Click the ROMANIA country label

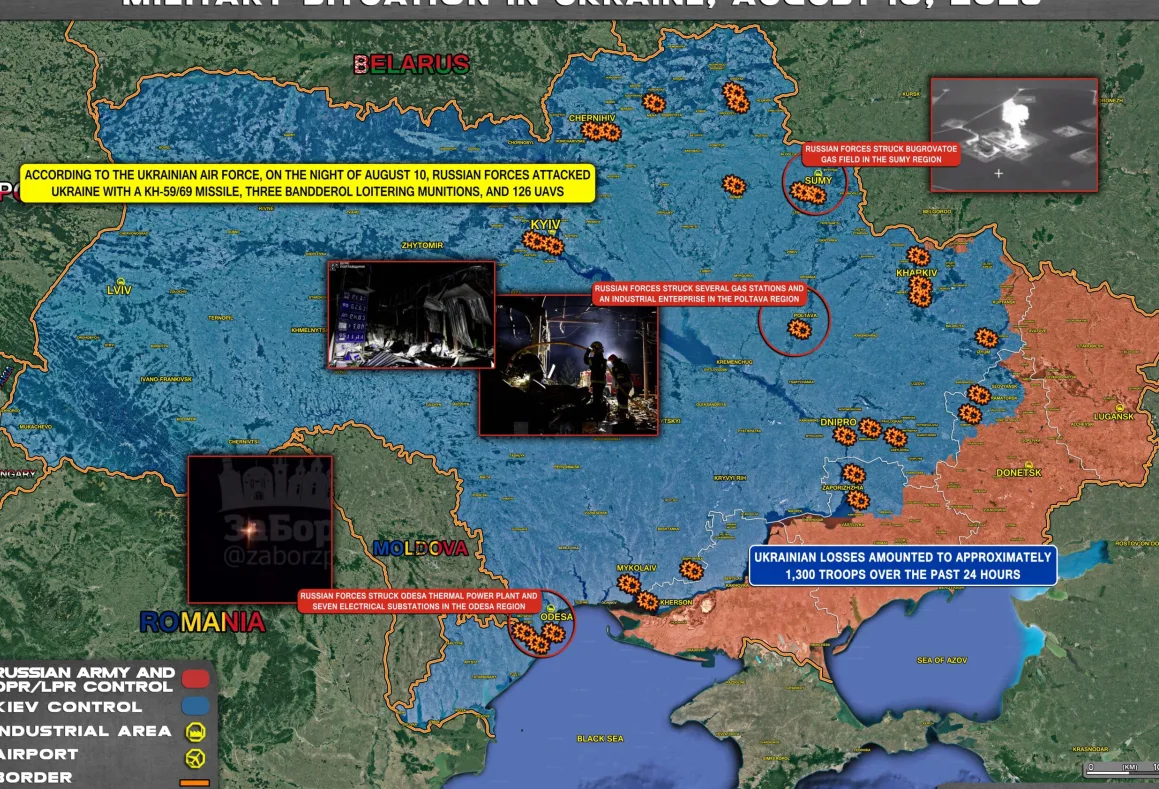[x=203, y=622]
